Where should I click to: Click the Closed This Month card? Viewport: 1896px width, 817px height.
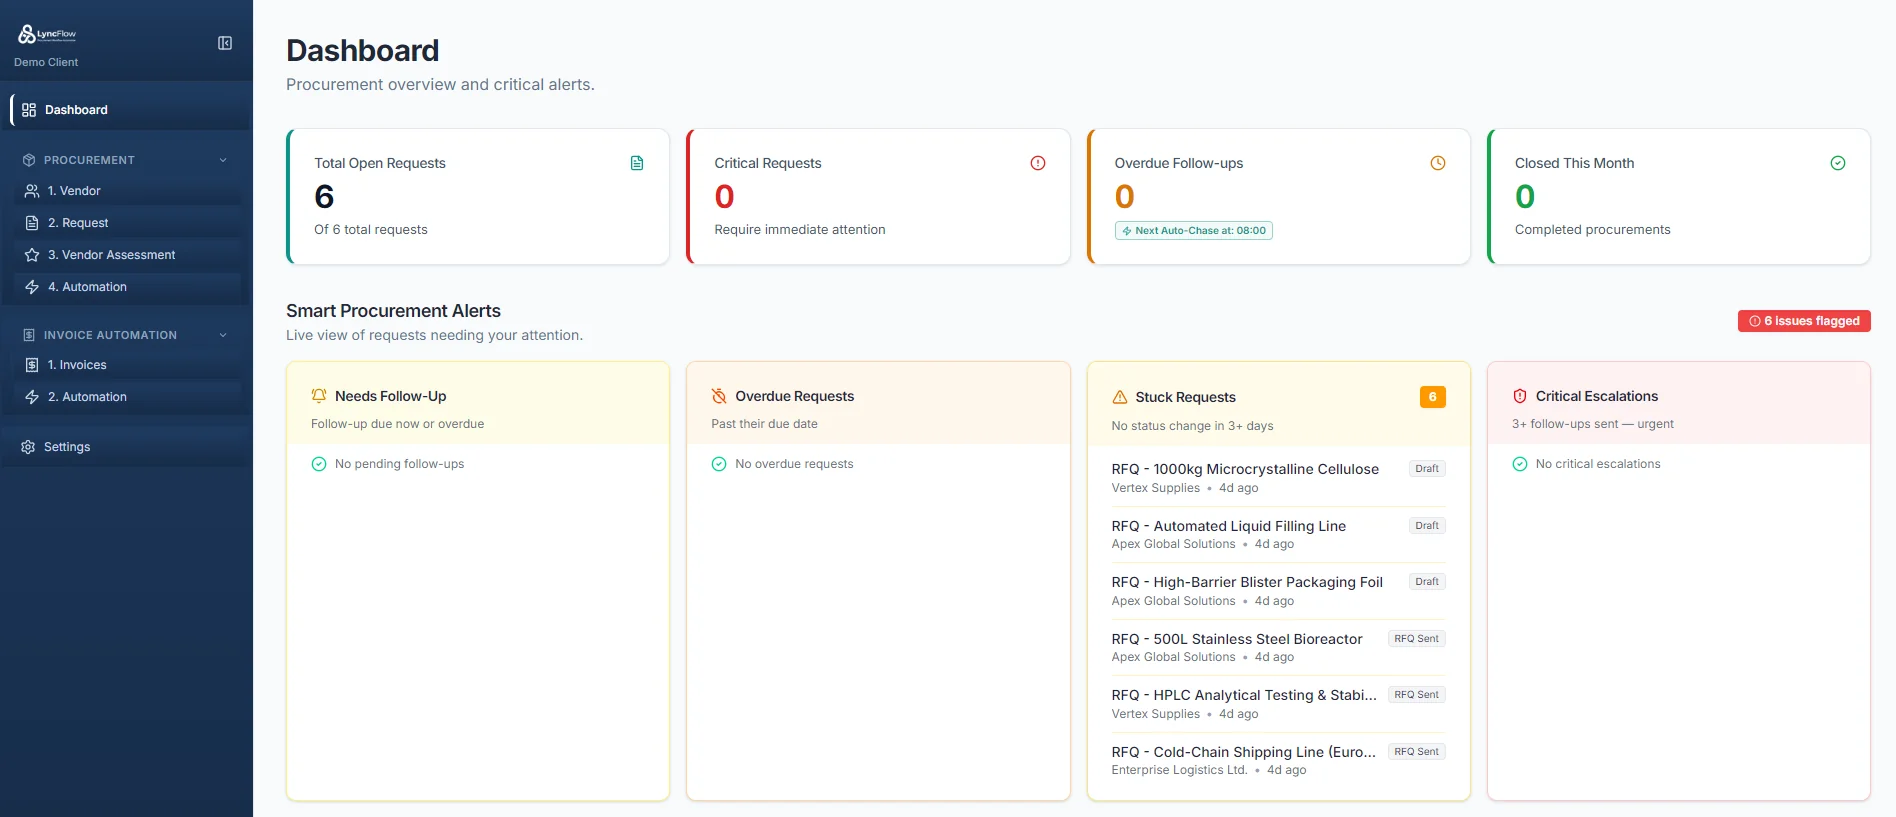click(1679, 197)
